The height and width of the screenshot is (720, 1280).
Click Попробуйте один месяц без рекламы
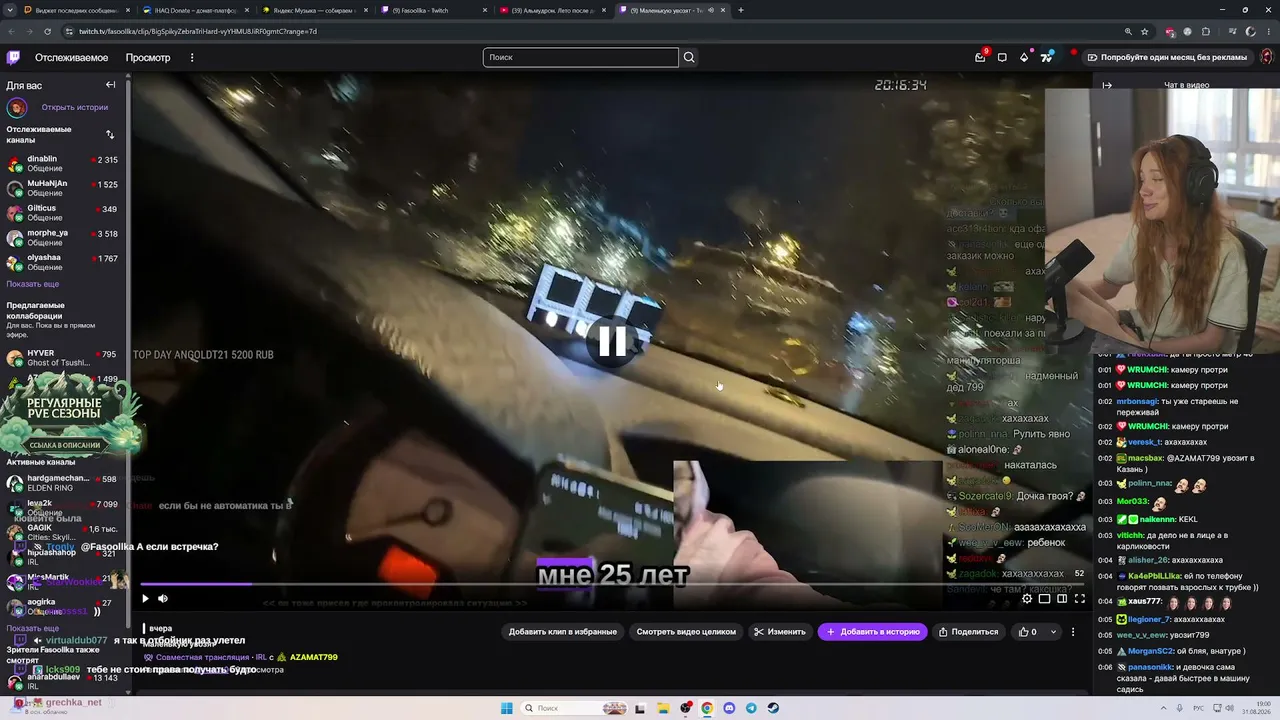[x=1167, y=57]
